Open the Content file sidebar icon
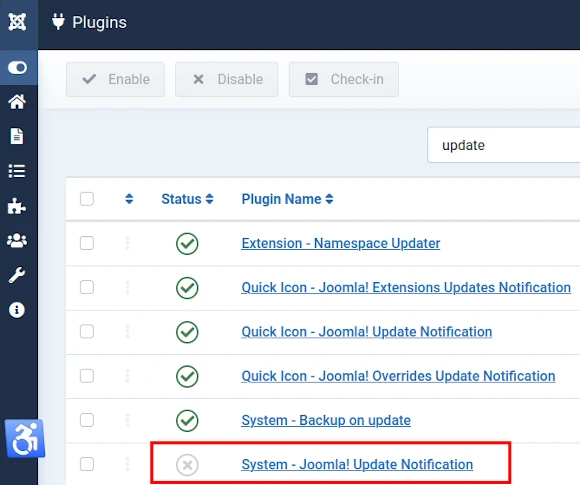 click(17, 136)
